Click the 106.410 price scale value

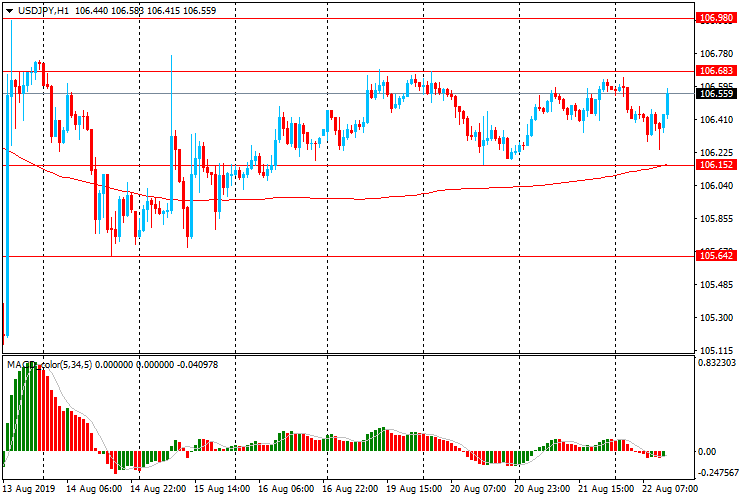(x=716, y=120)
